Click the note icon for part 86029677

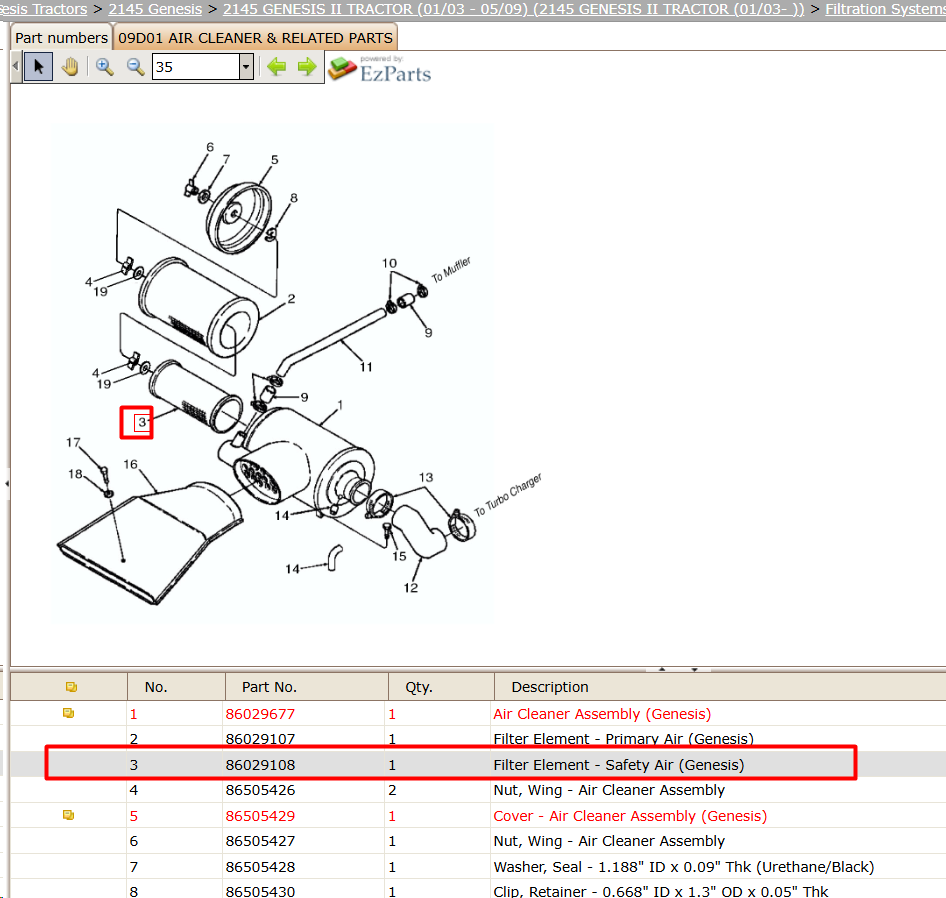(68, 713)
